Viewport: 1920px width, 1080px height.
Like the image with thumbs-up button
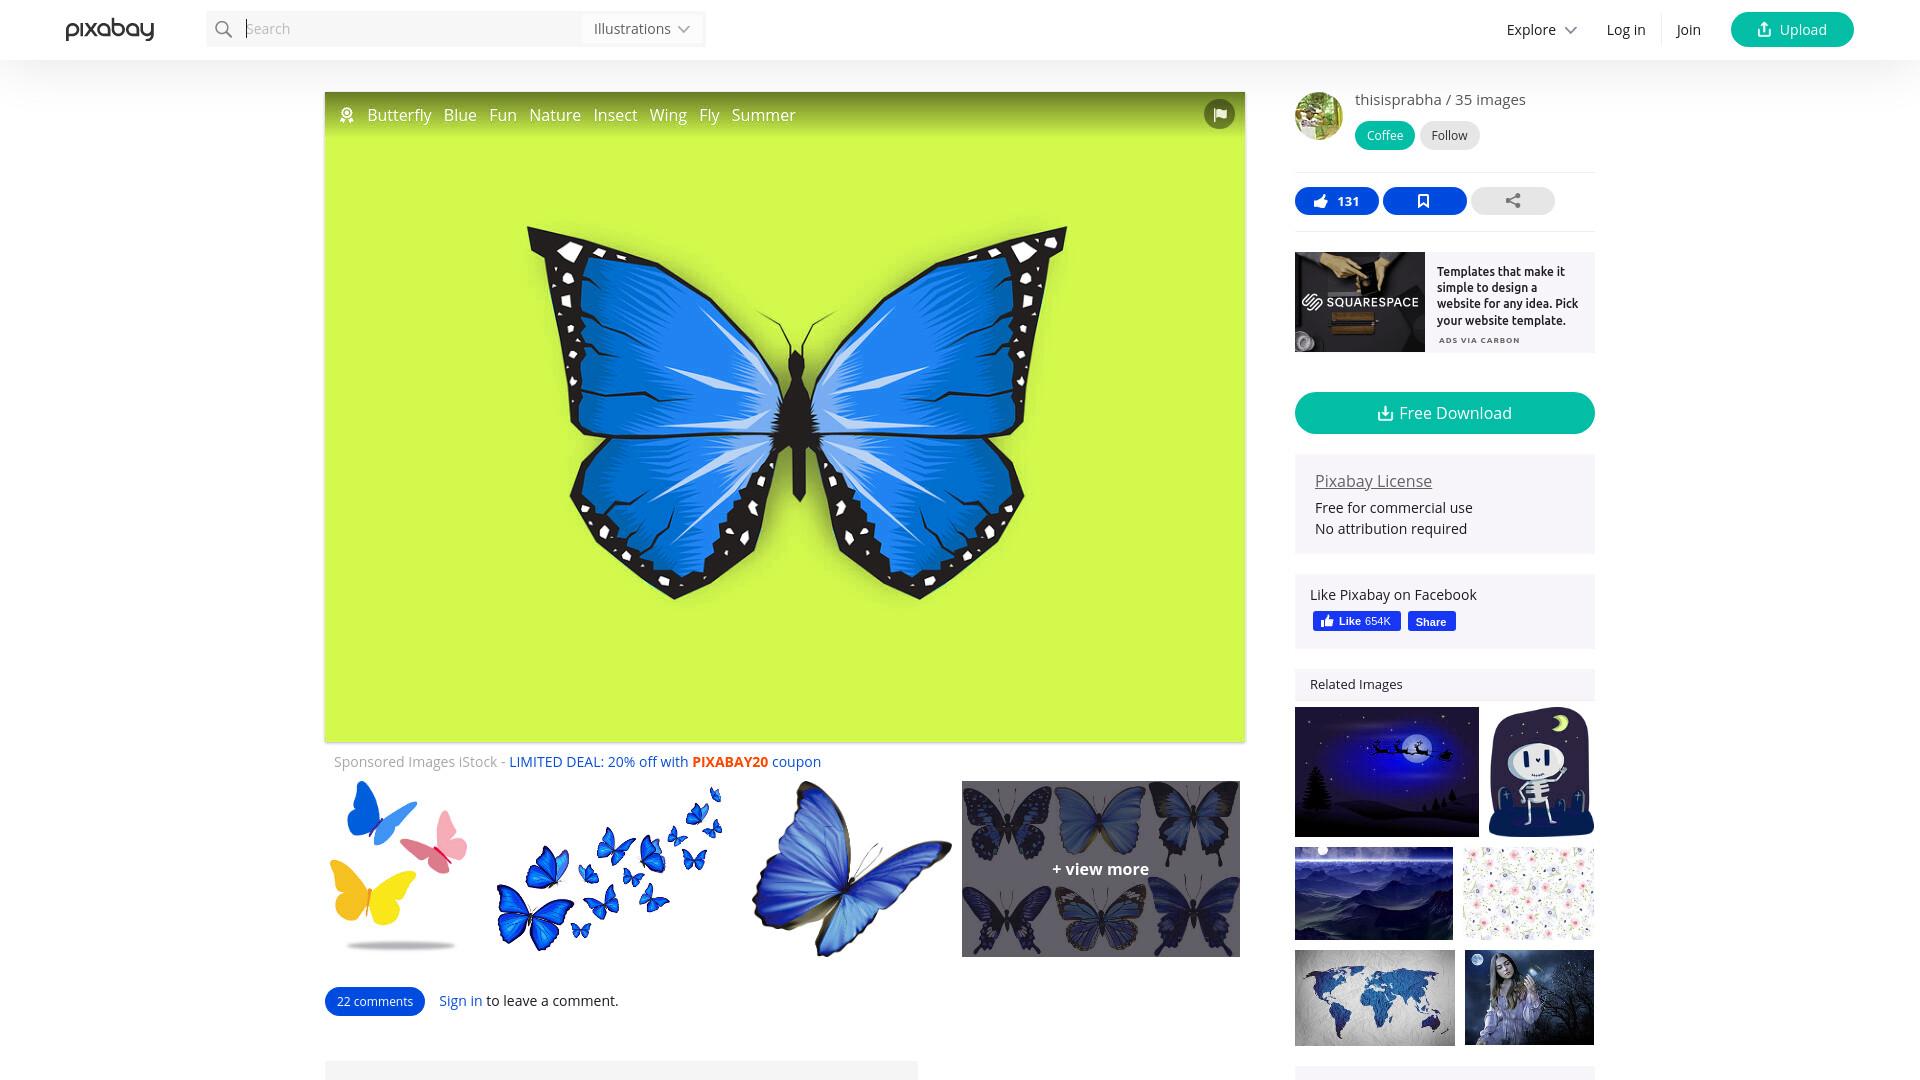pyautogui.click(x=1336, y=201)
